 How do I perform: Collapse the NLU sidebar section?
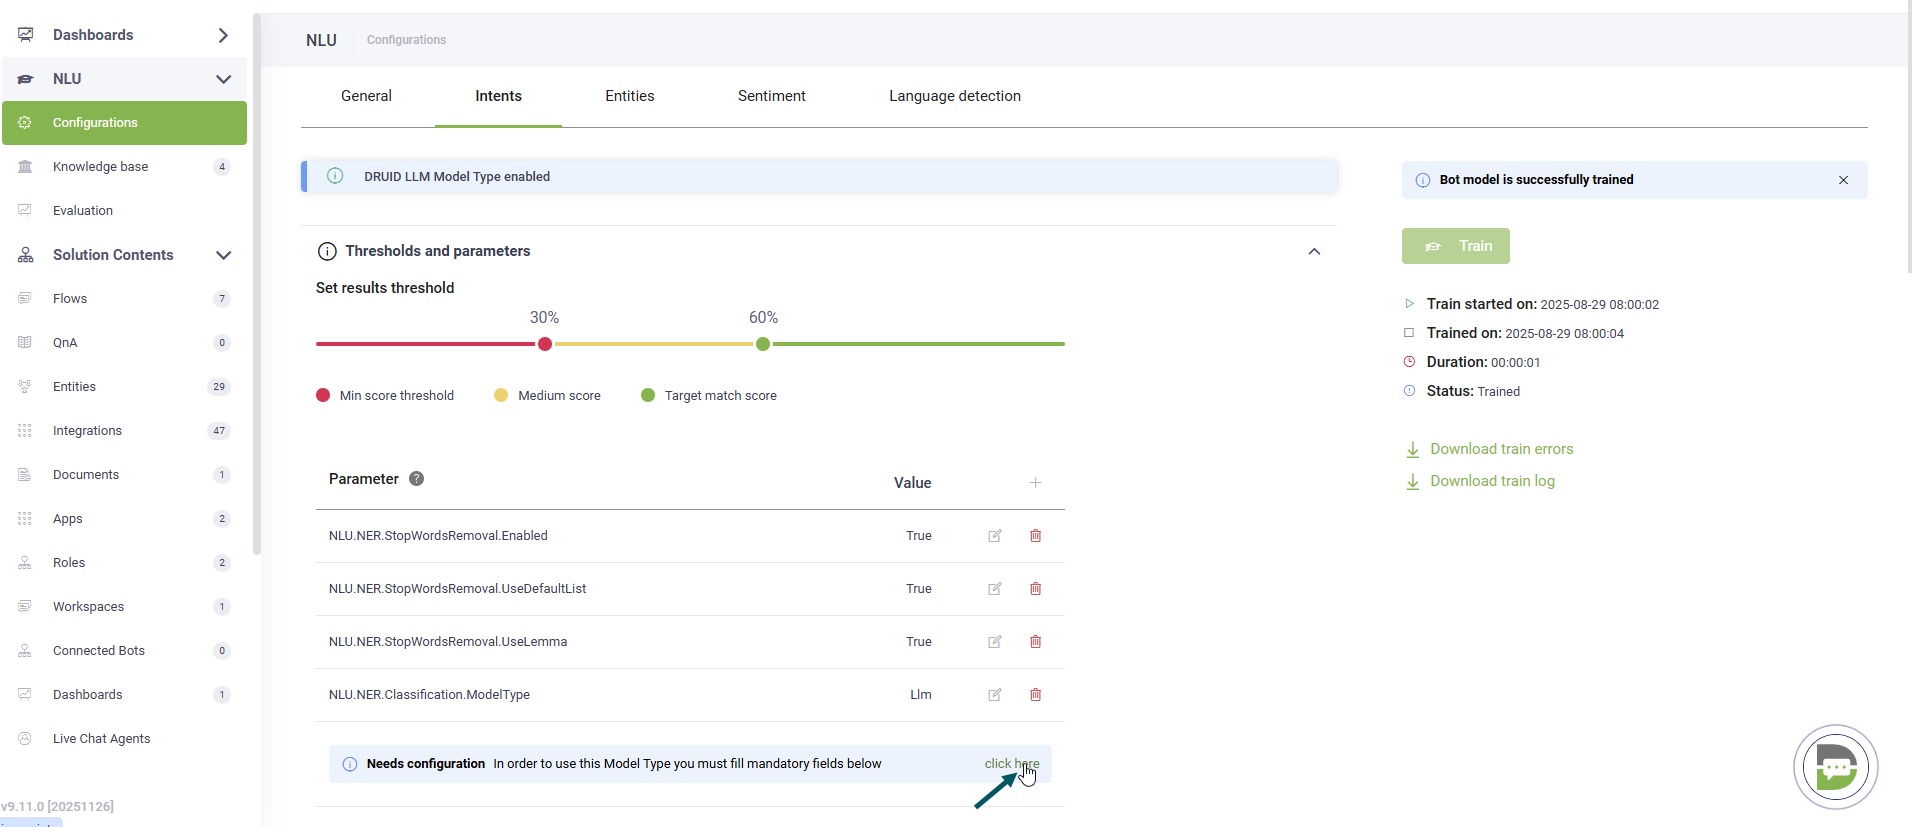[223, 79]
